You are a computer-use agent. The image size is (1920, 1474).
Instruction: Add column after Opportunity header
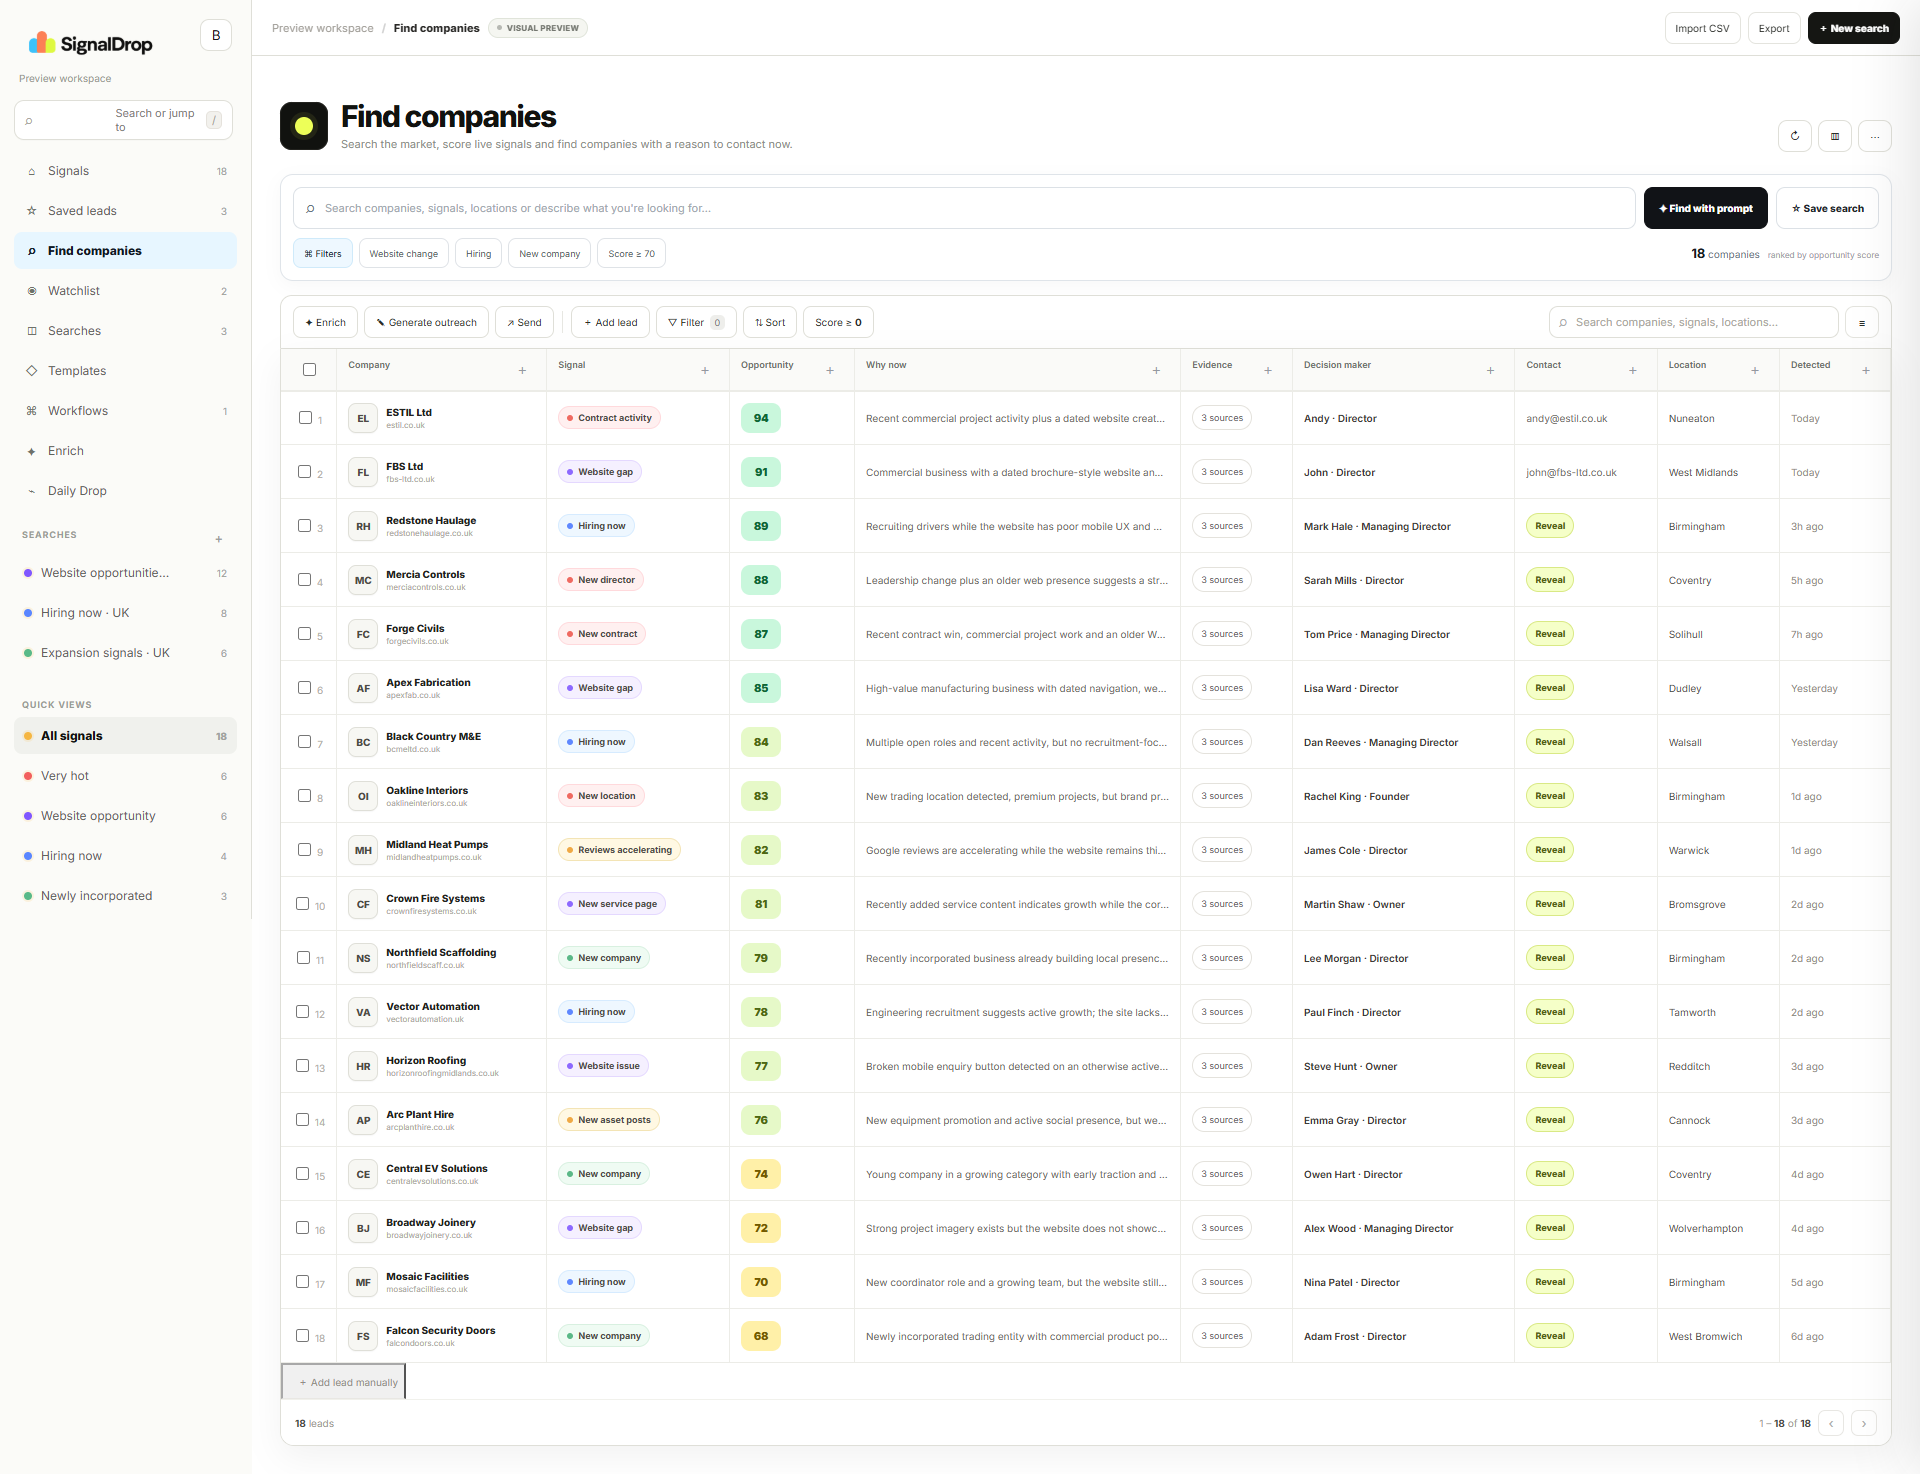tap(830, 371)
